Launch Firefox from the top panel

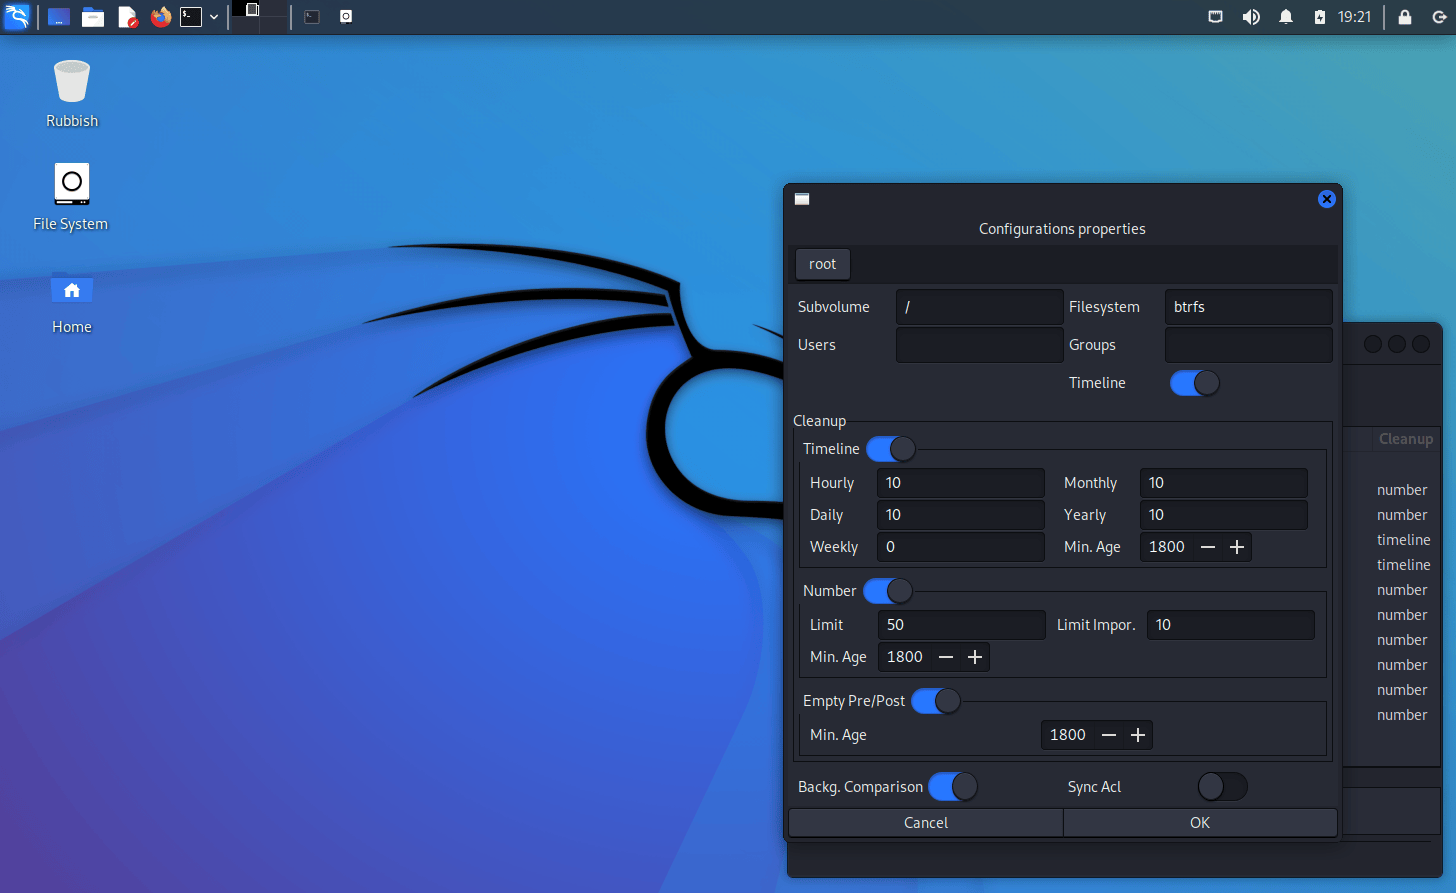point(160,17)
